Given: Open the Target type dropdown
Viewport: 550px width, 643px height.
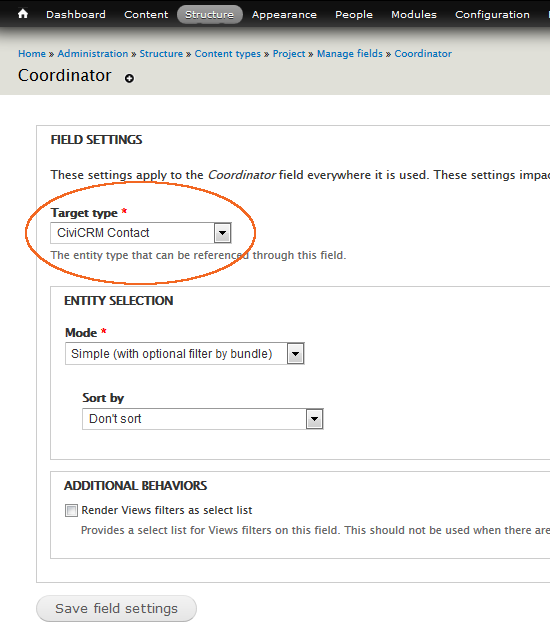Looking at the screenshot, I should 141,233.
